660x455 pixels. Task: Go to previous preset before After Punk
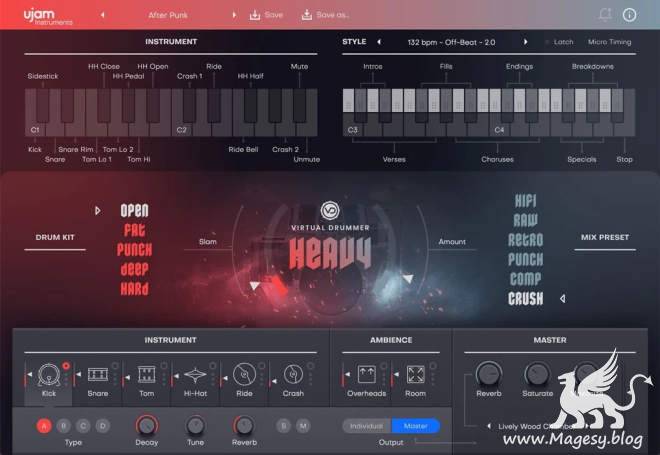[x=103, y=15]
